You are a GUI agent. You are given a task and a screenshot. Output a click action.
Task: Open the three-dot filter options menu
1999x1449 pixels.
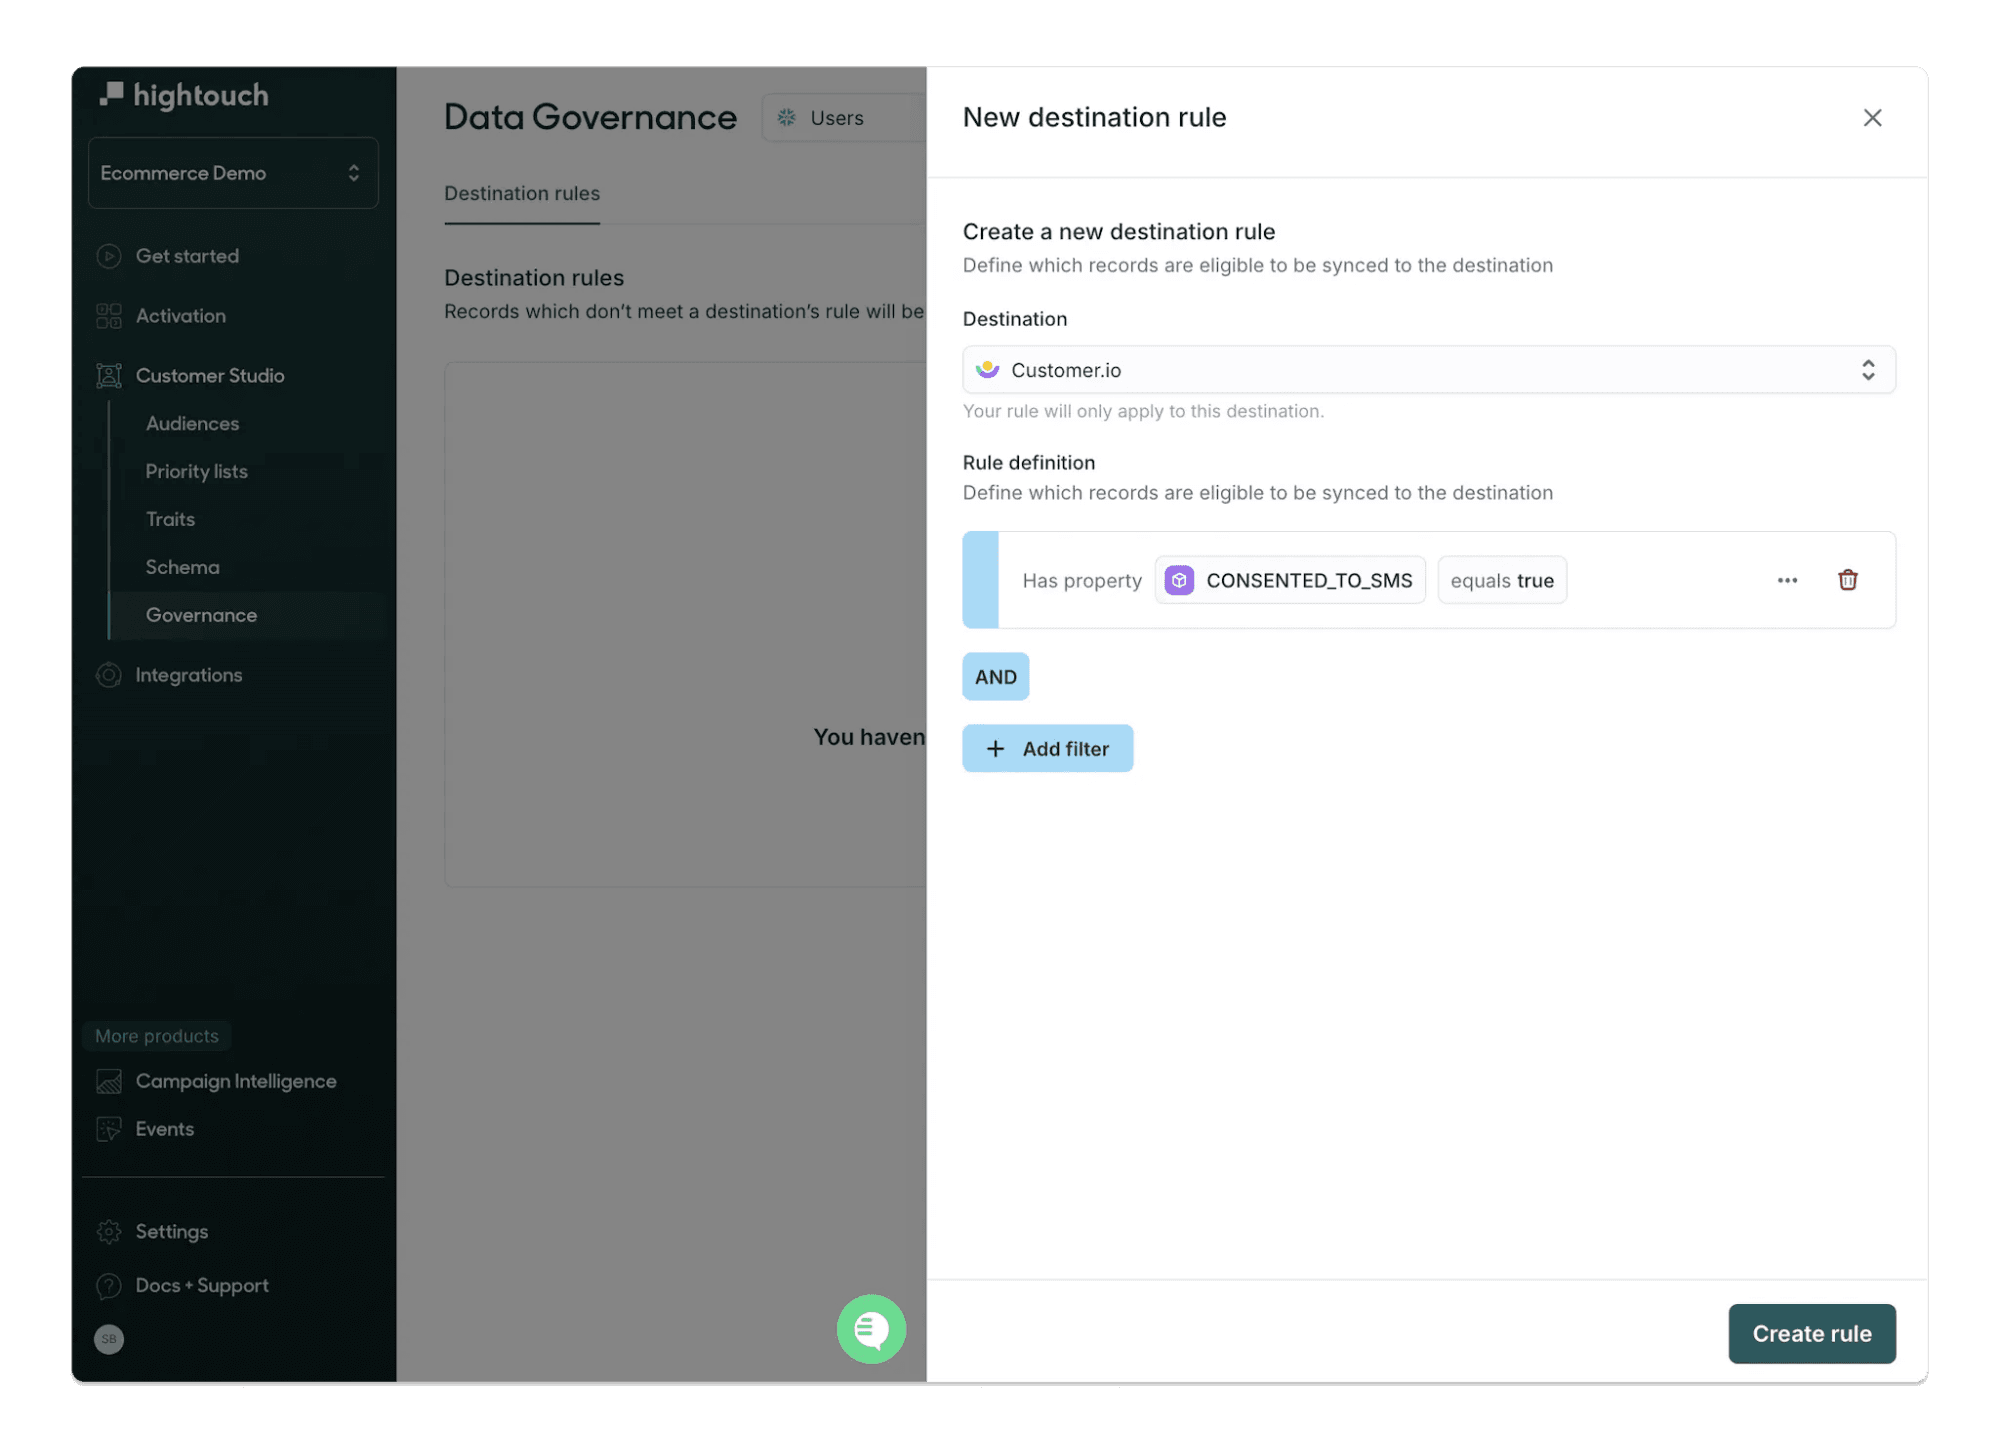[x=1787, y=580]
